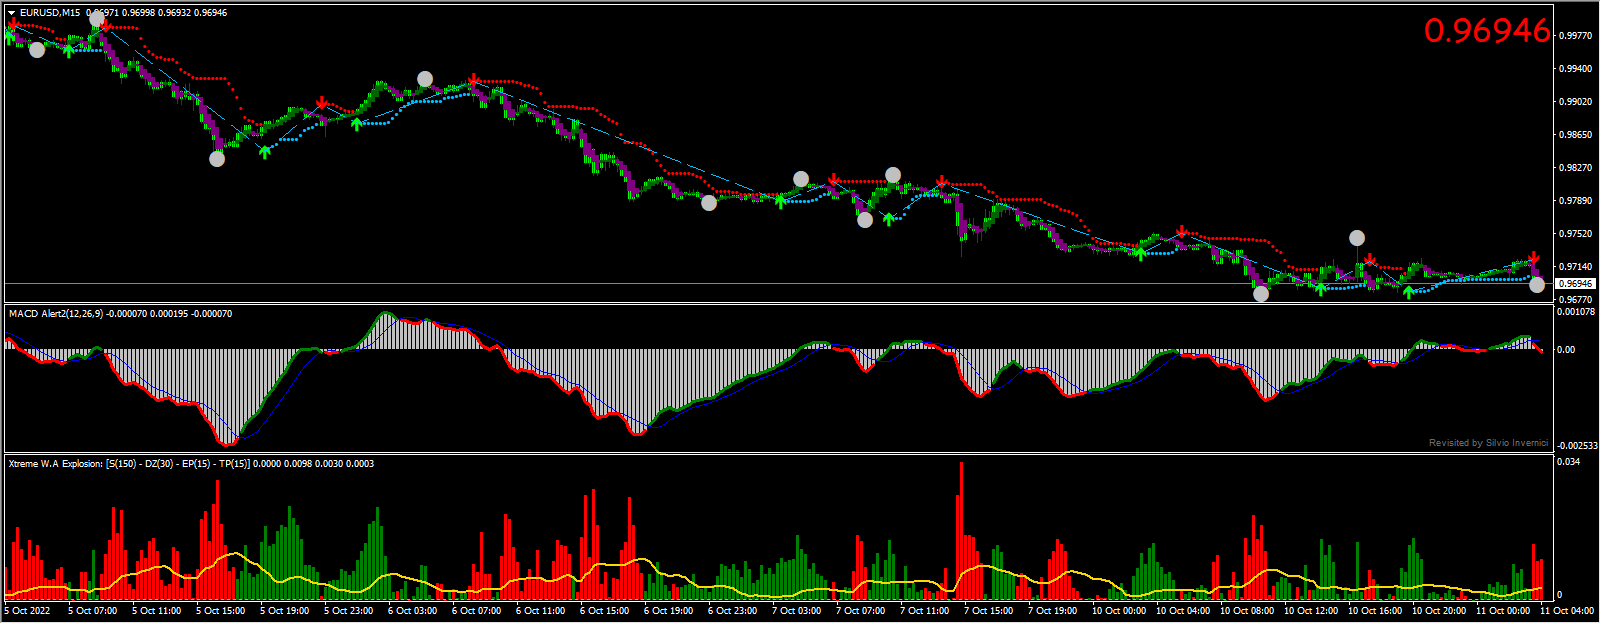Select the gray circle marker beside the 0.96946 price tag

1537,285
